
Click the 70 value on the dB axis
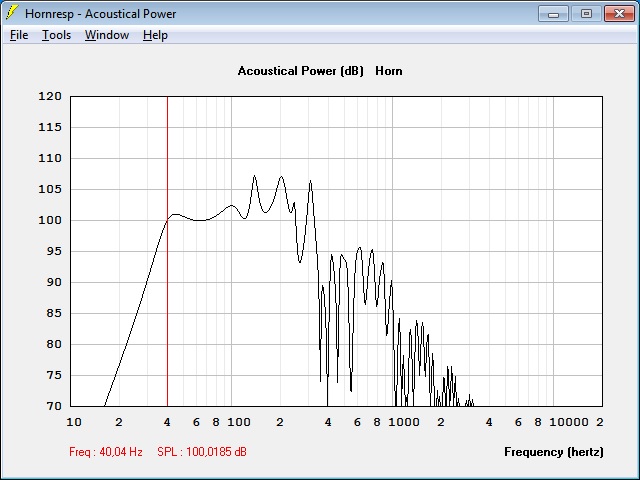pyautogui.click(x=53, y=406)
